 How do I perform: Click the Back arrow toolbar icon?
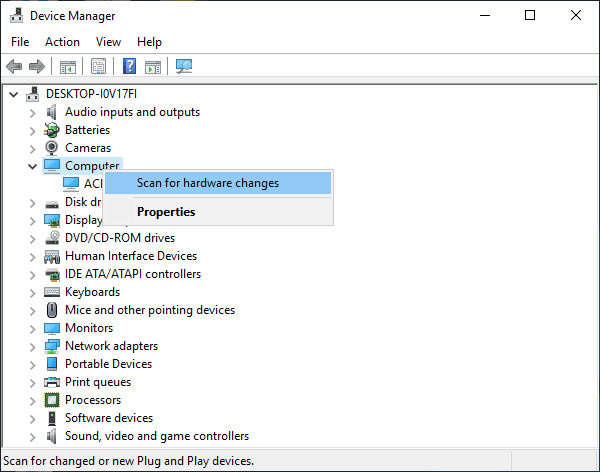14,66
